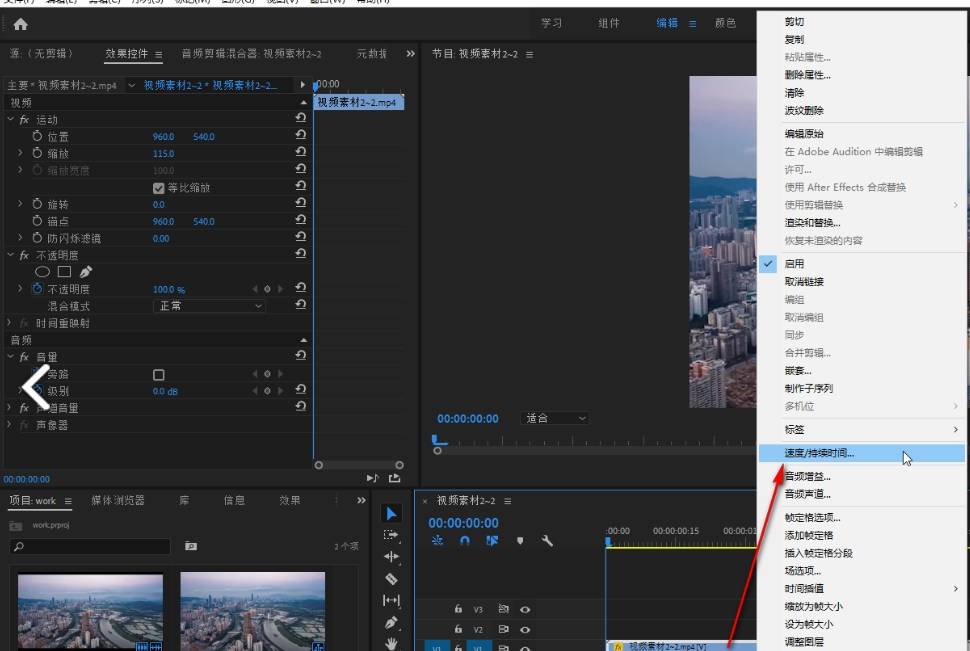Add a keyframe for 不透明度
Viewport: 970px width, 651px height.
(267, 289)
